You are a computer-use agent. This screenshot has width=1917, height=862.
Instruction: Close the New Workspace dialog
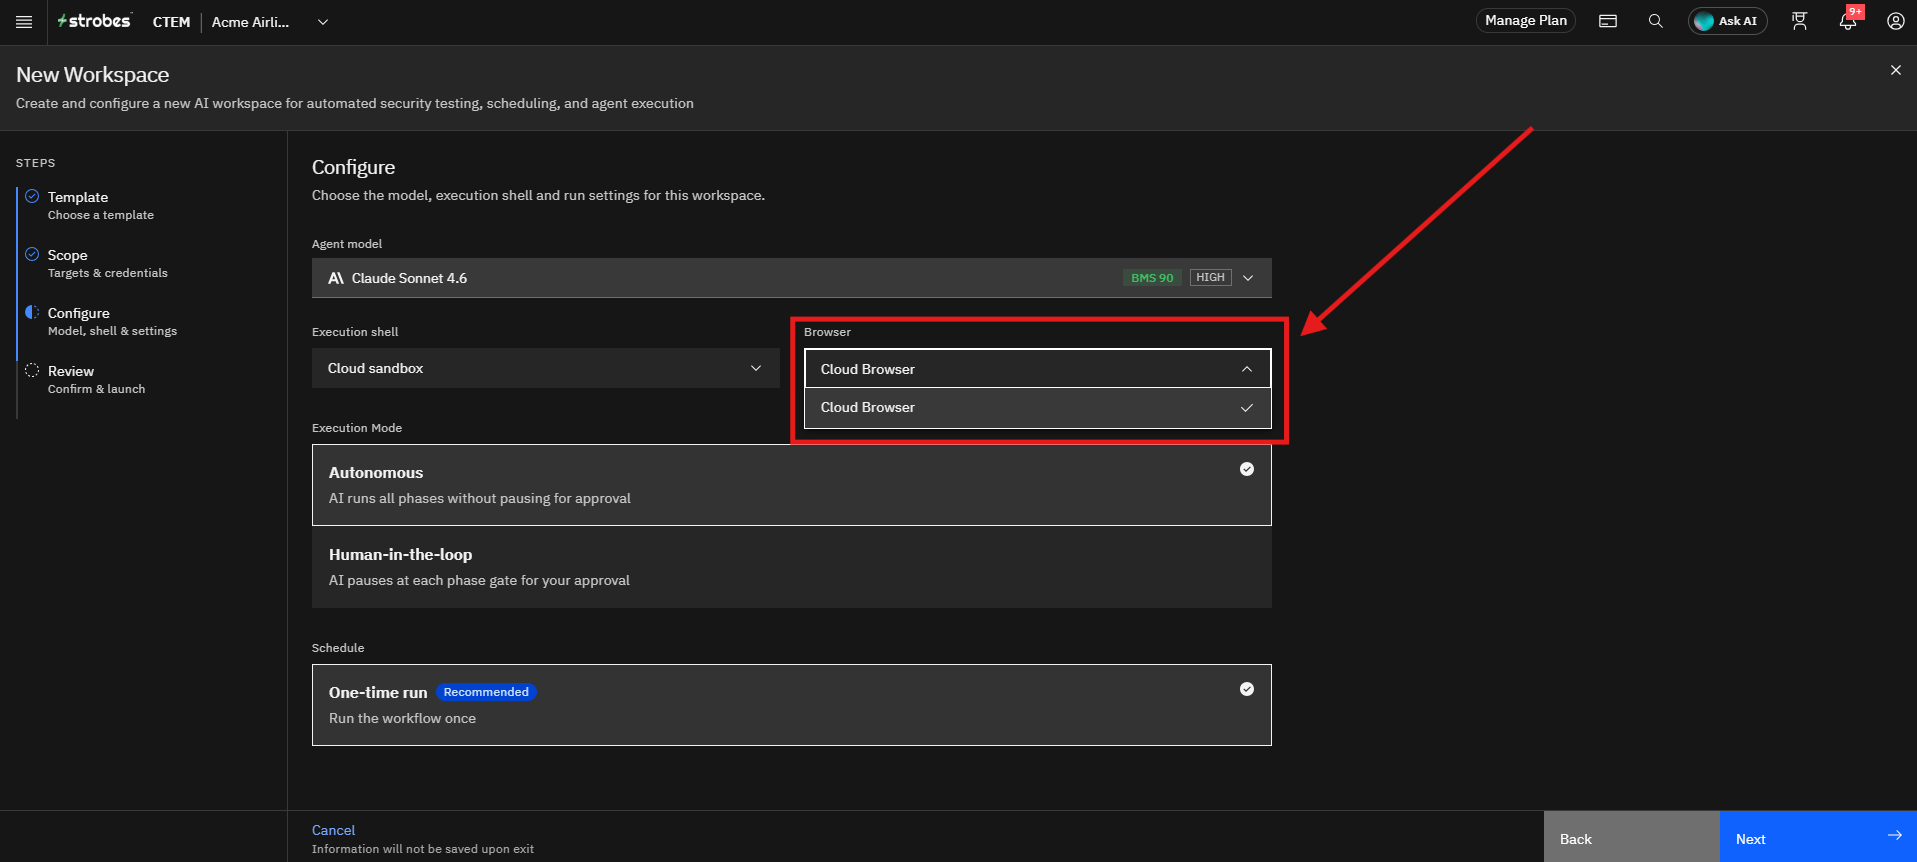1896,70
